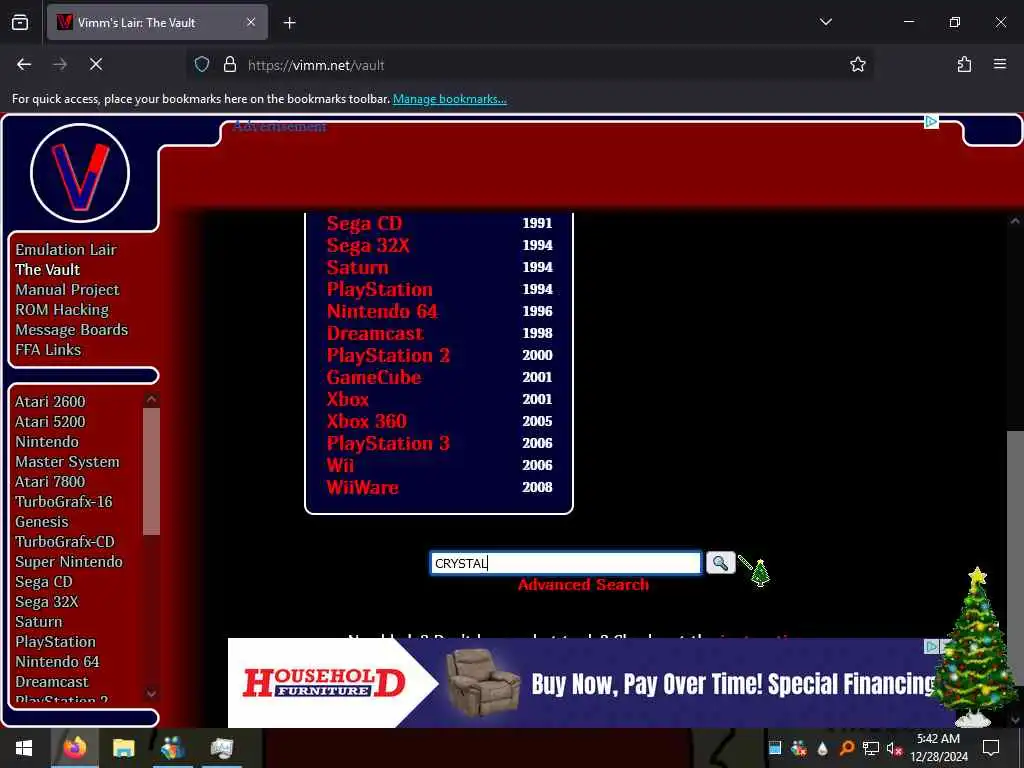Viewport: 1024px width, 768px height.
Task: Select Atari 5200 in the sidebar list
Action: pyautogui.click(x=50, y=422)
